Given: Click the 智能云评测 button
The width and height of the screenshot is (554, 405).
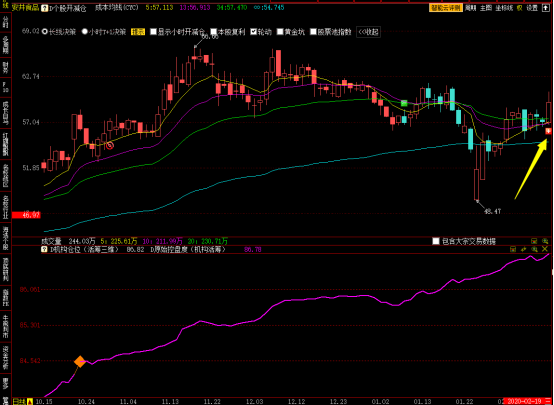Looking at the screenshot, I should [446, 8].
